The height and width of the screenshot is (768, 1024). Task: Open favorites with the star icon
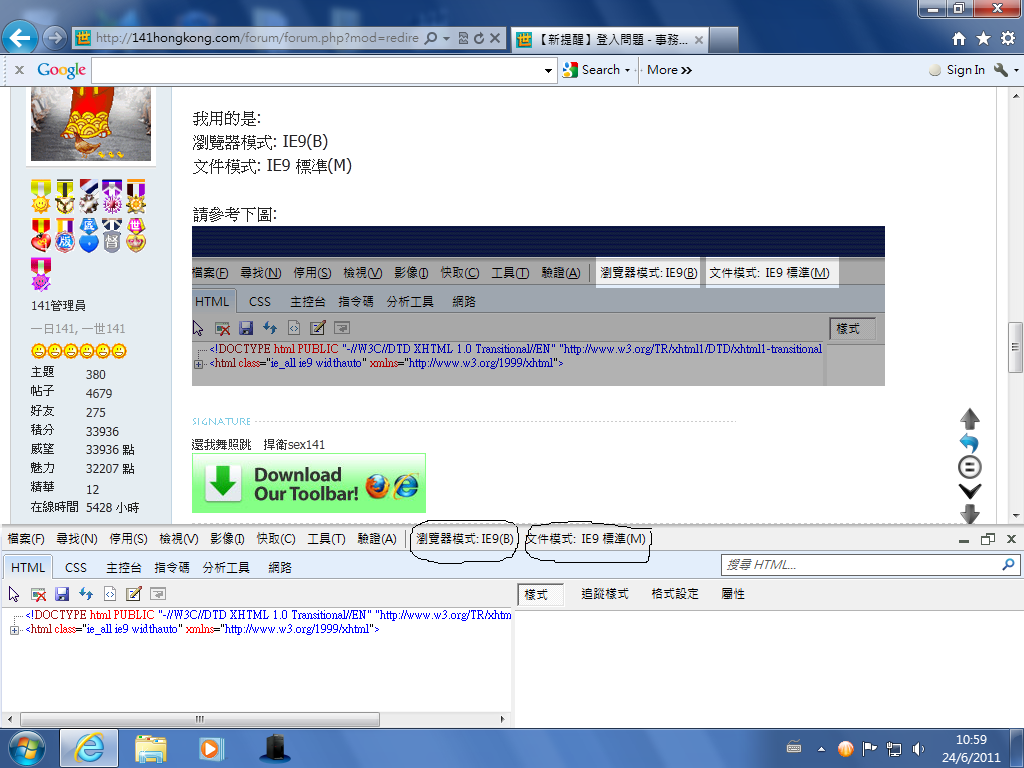tap(983, 39)
